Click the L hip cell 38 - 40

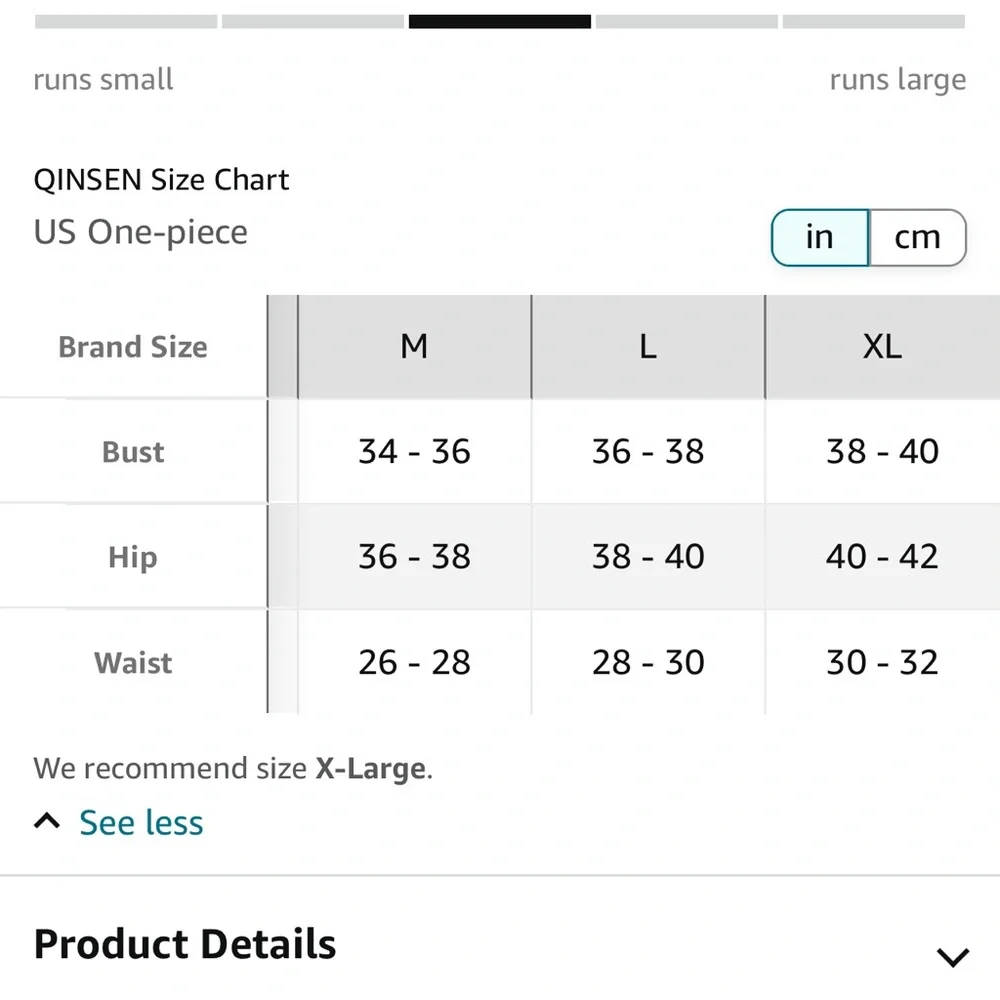(648, 557)
